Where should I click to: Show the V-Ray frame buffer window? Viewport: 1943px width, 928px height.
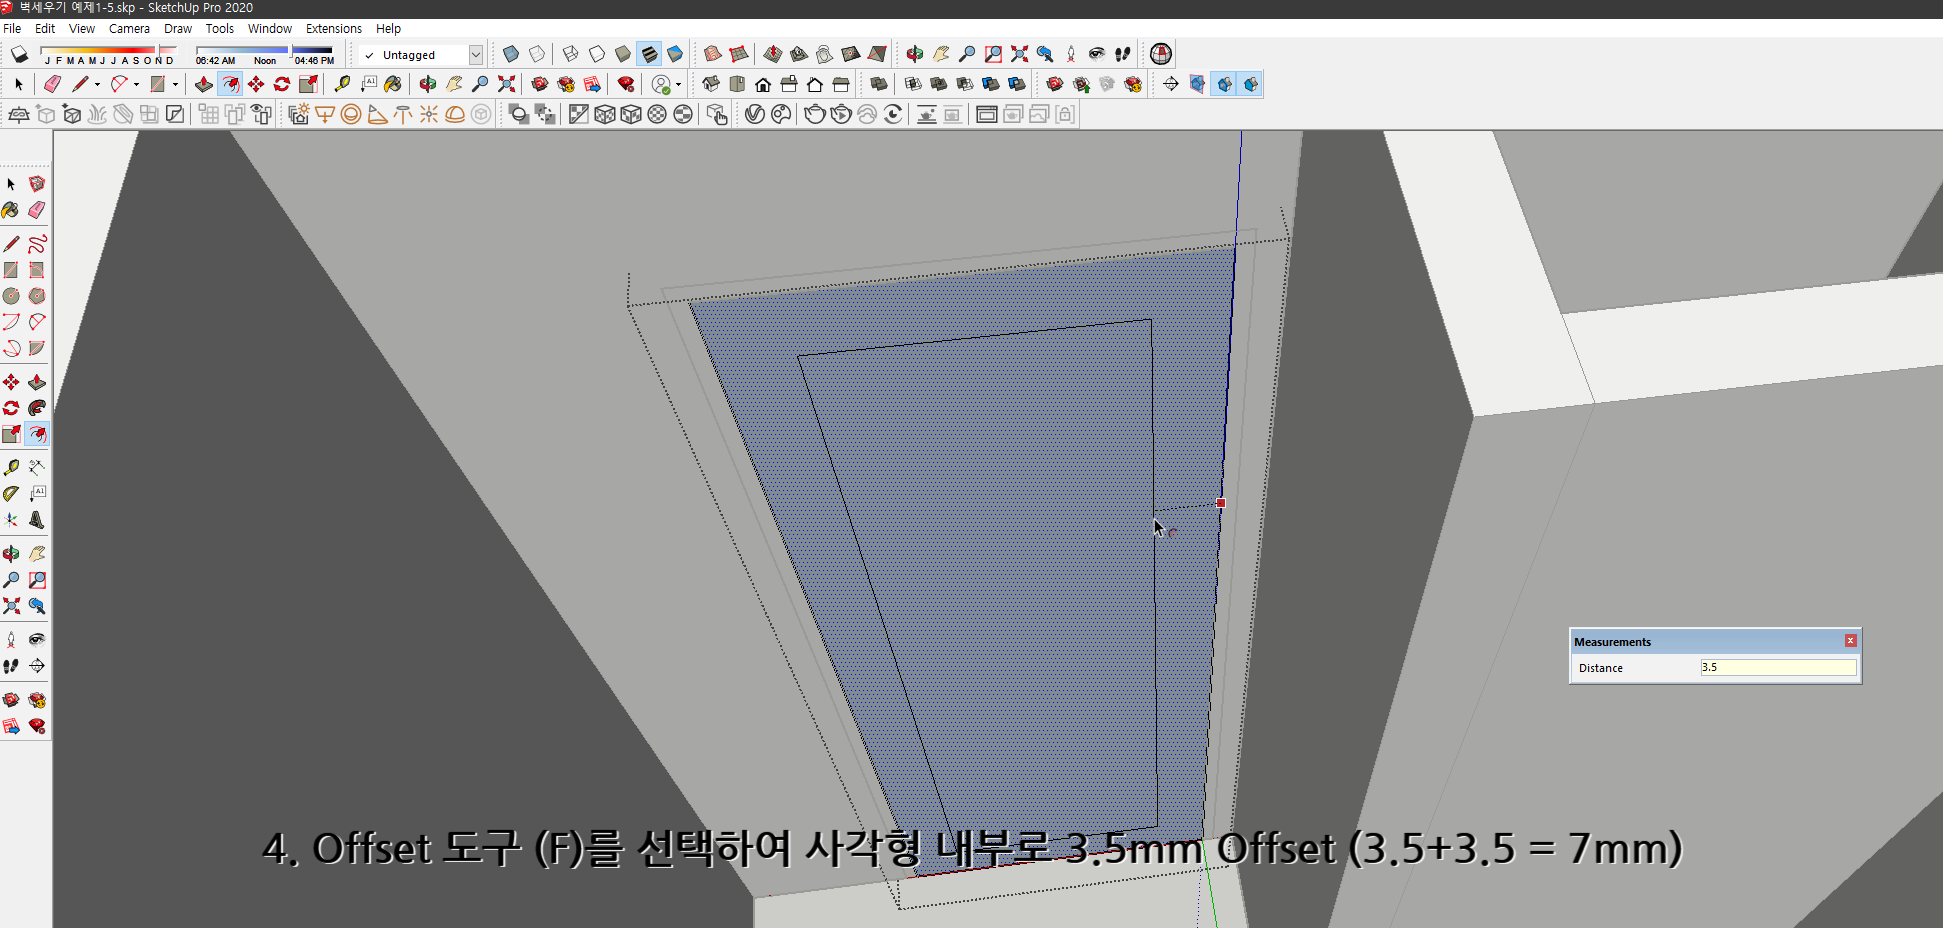(x=987, y=114)
